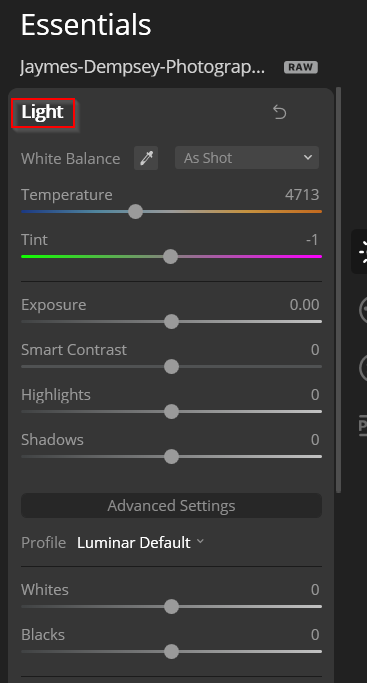Select the Essentials heading tab
367x683 pixels.
86,24
